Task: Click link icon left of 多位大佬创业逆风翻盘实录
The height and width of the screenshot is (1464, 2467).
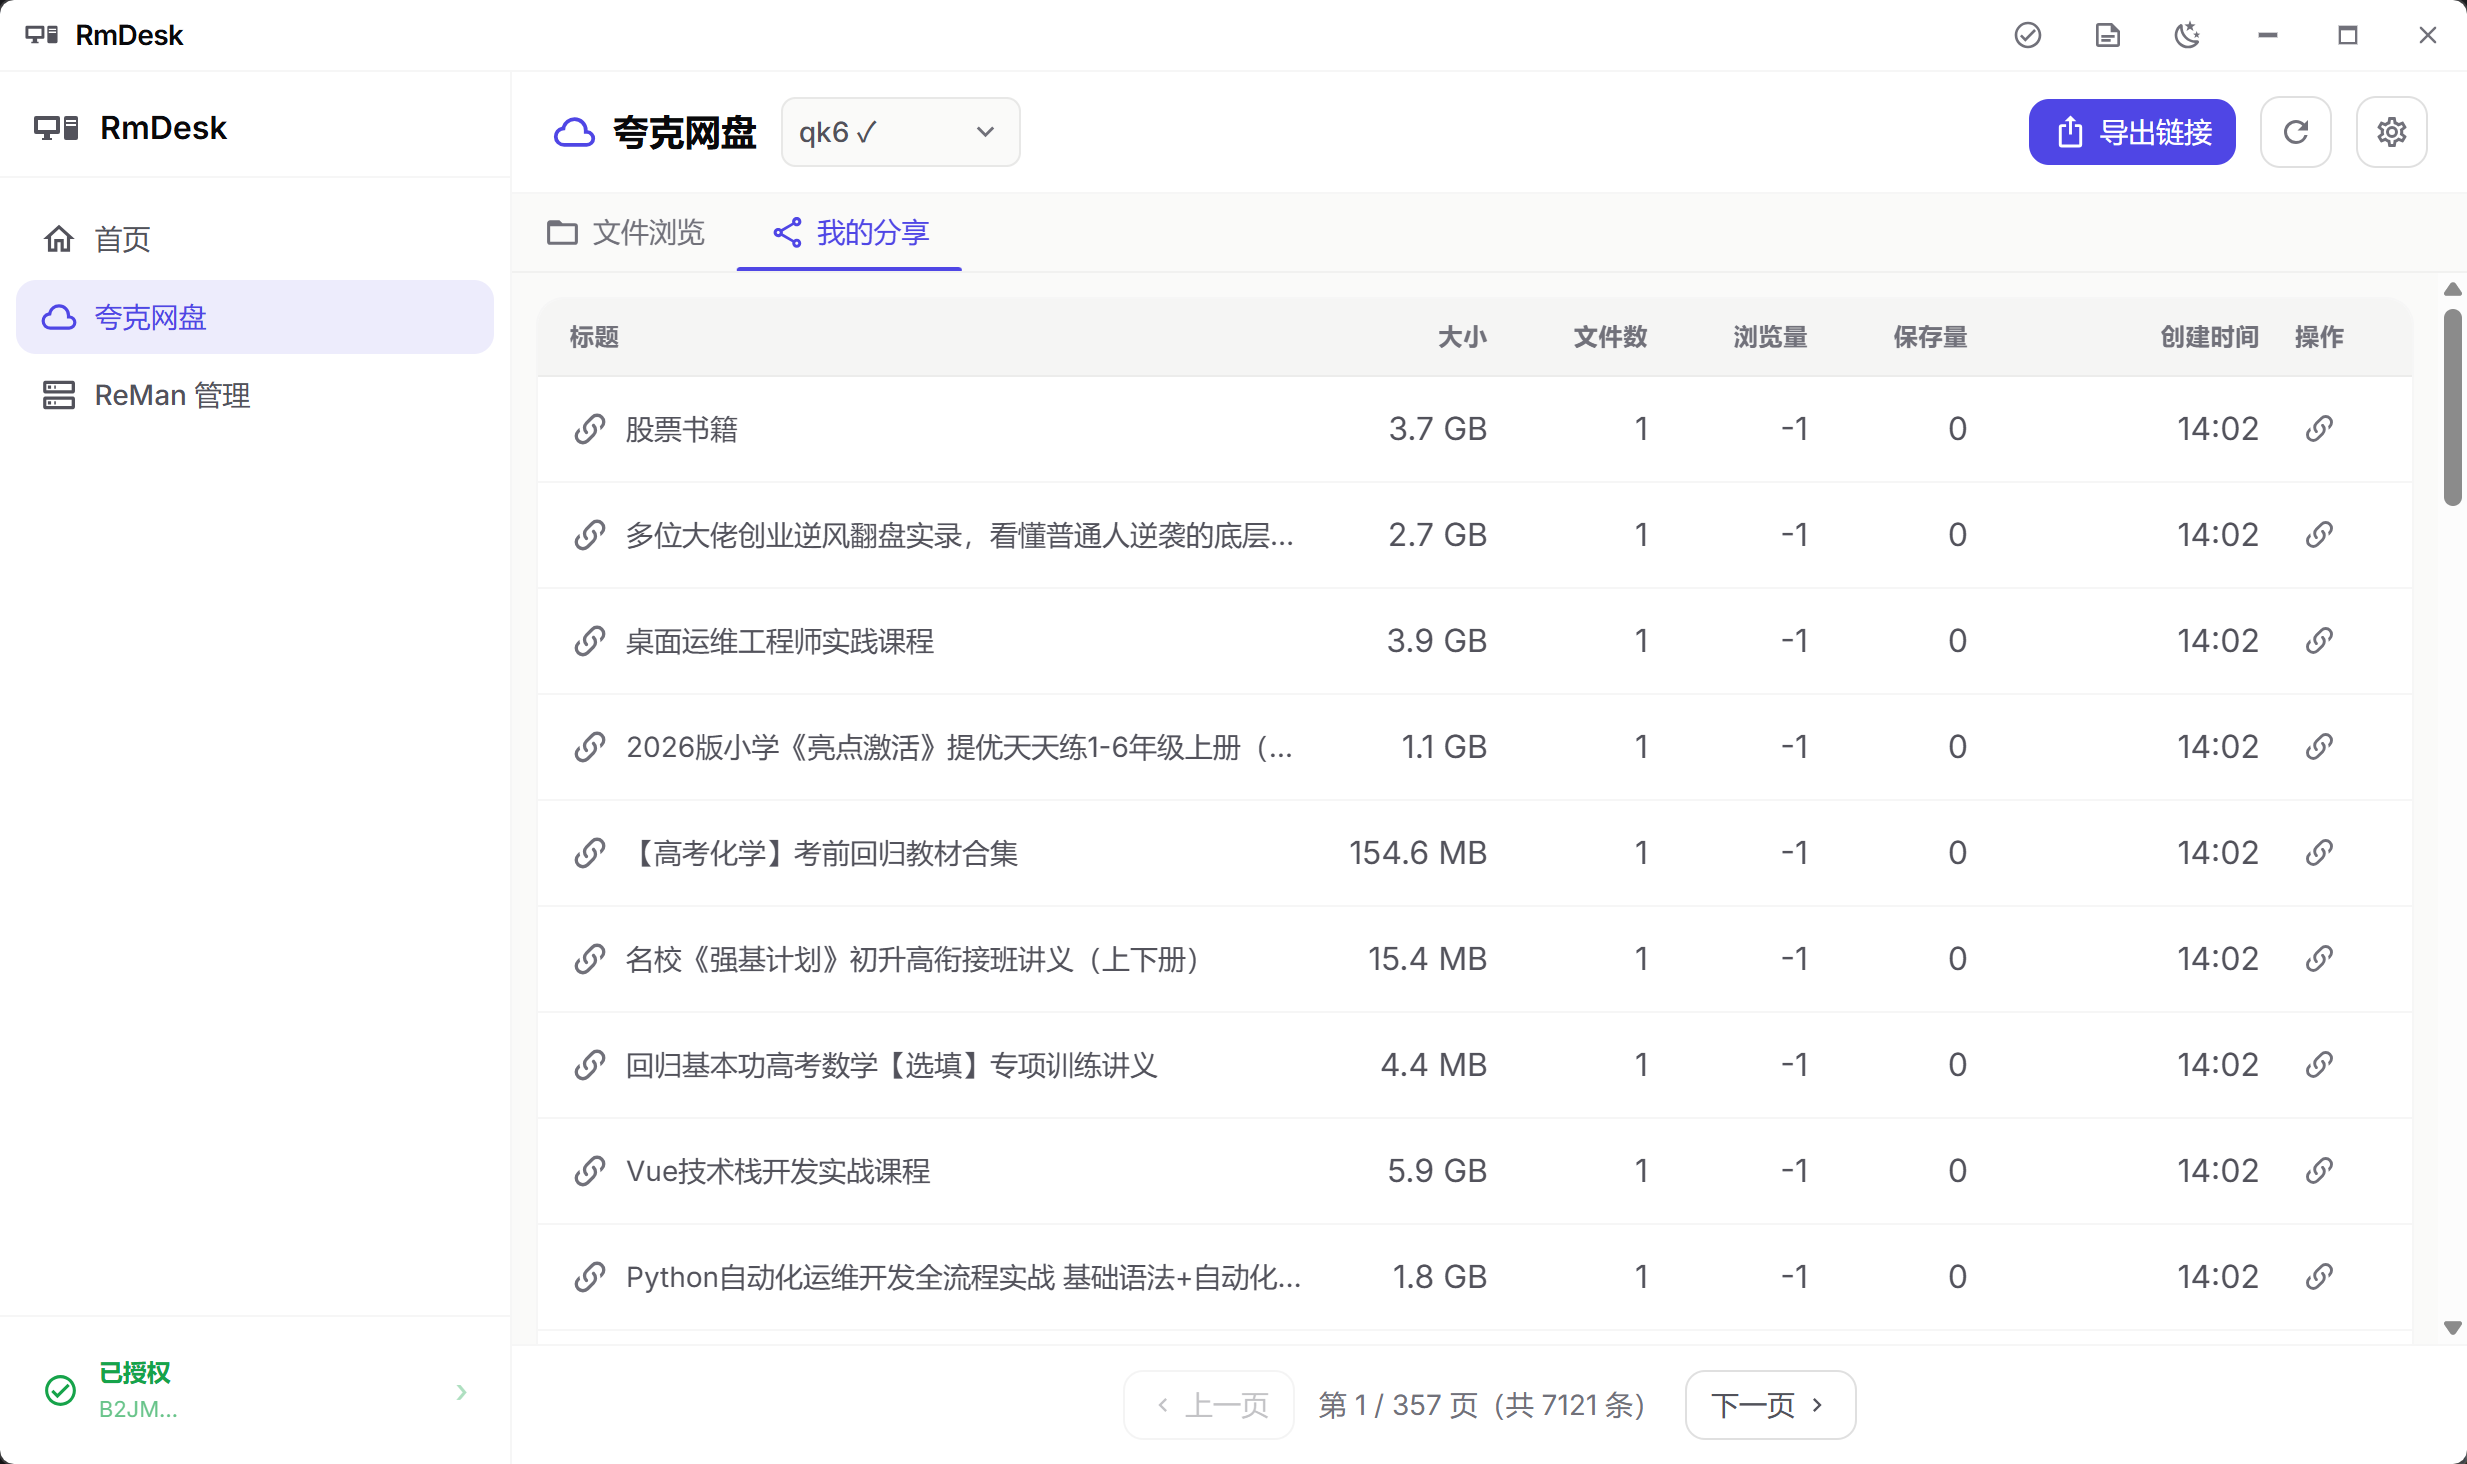Action: pyautogui.click(x=590, y=535)
